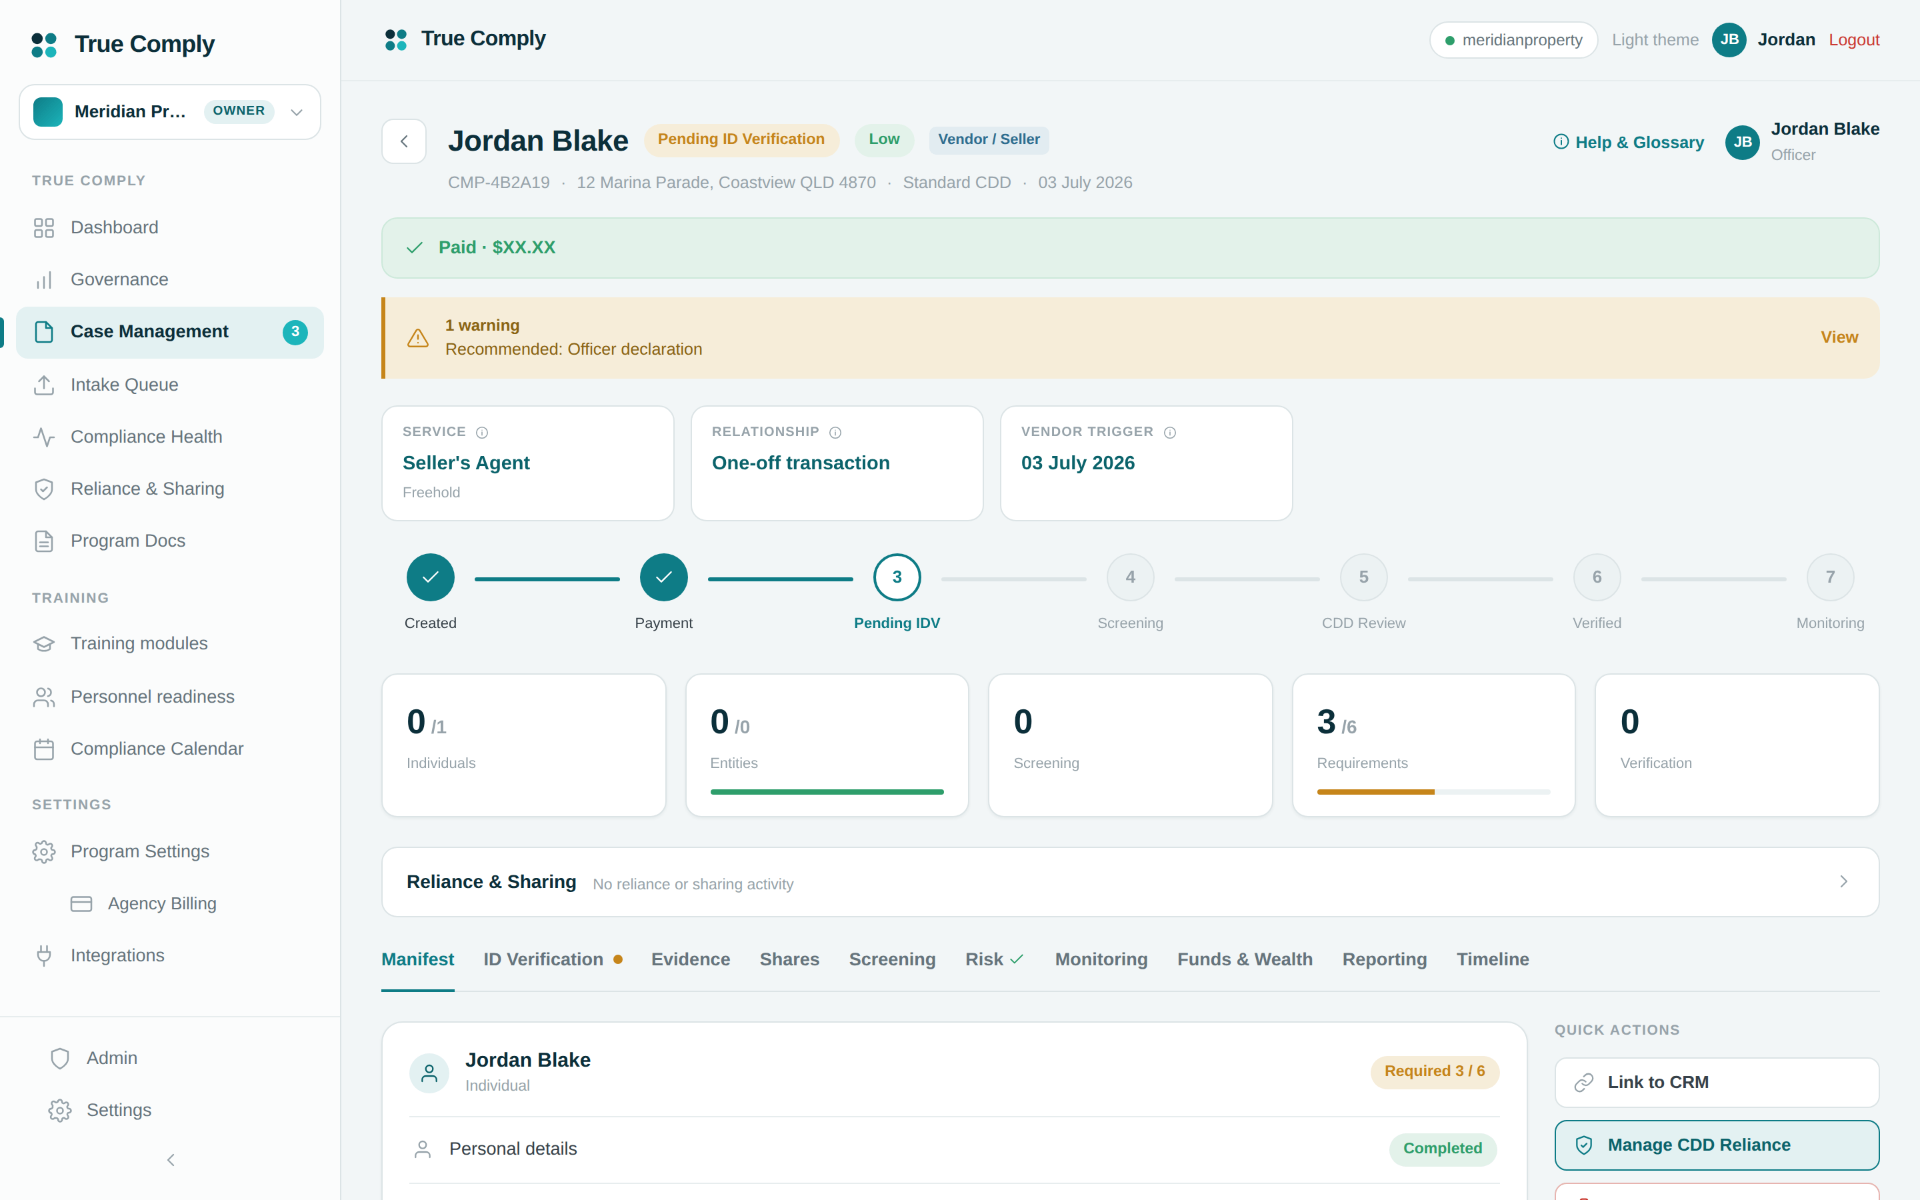Open Compliance Calendar sidebar item
The height and width of the screenshot is (1200, 1920).
[x=170, y=749]
